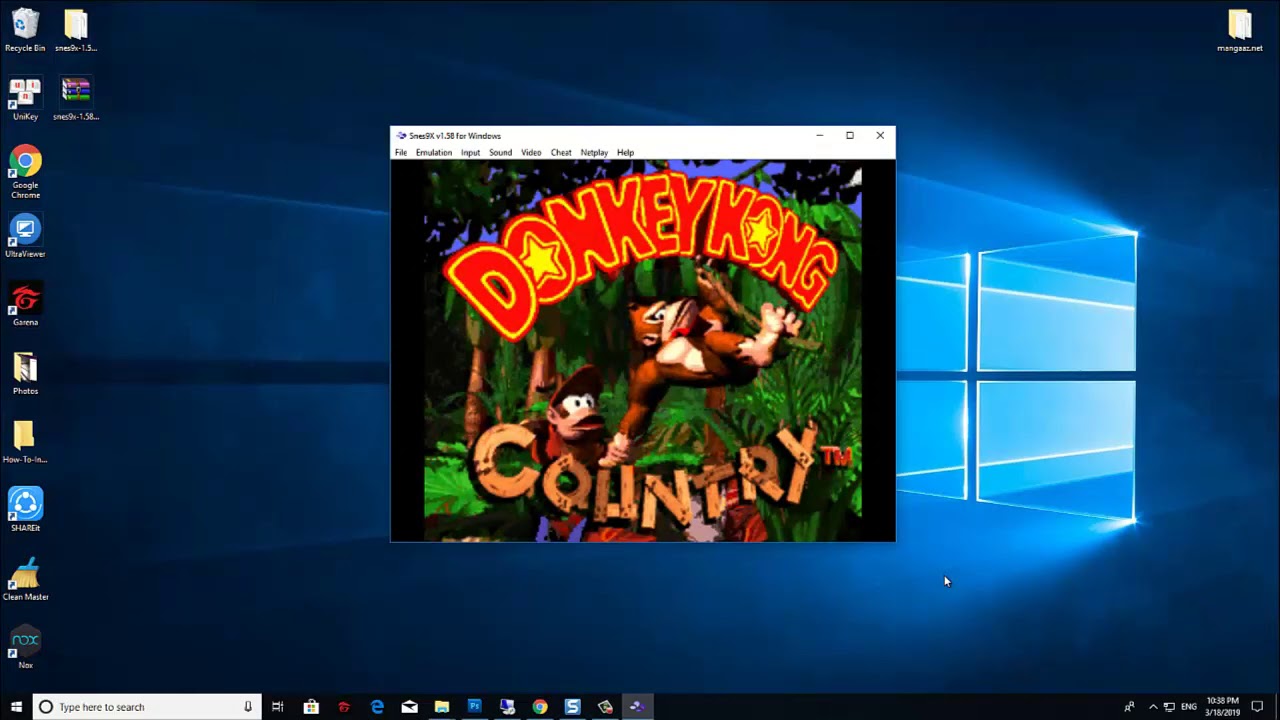Open the clock showing 10:38 PM
The height and width of the screenshot is (720, 1280).
click(1222, 707)
